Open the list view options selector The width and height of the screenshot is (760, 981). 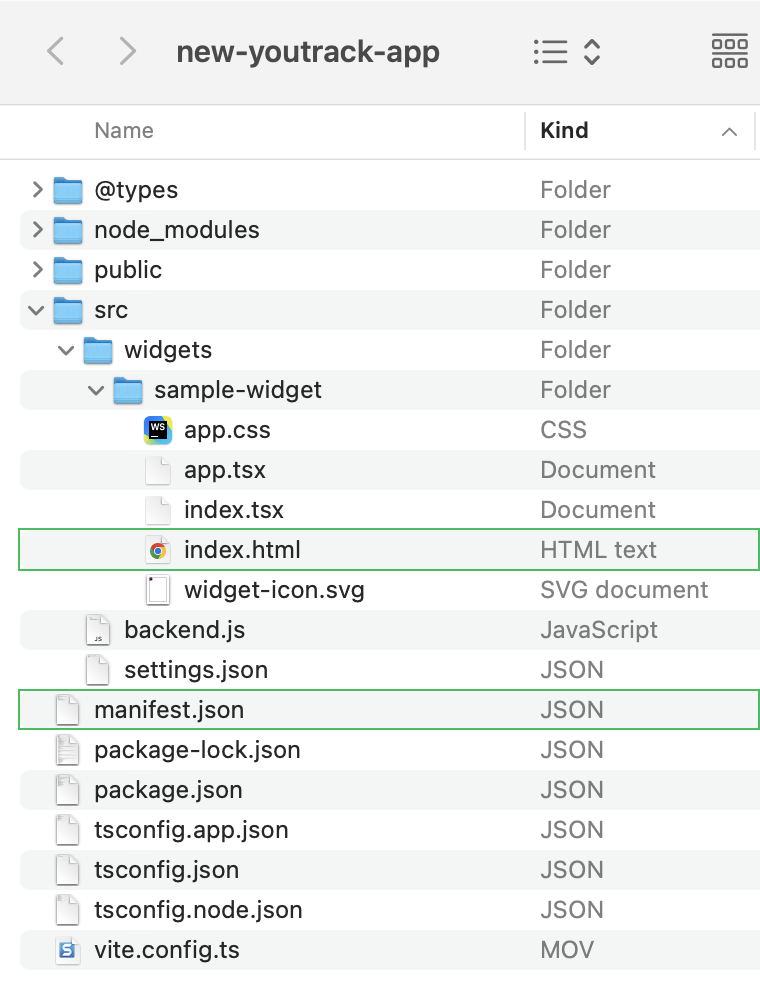pyautogui.click(x=567, y=51)
